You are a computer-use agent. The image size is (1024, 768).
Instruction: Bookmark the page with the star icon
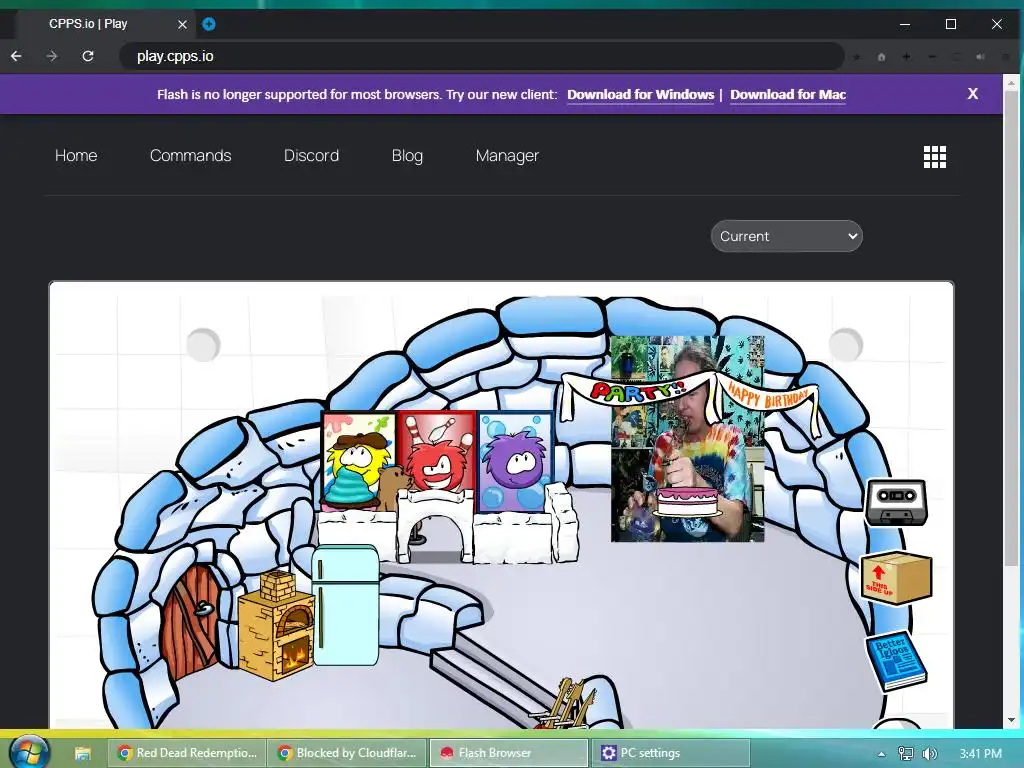tap(857, 57)
